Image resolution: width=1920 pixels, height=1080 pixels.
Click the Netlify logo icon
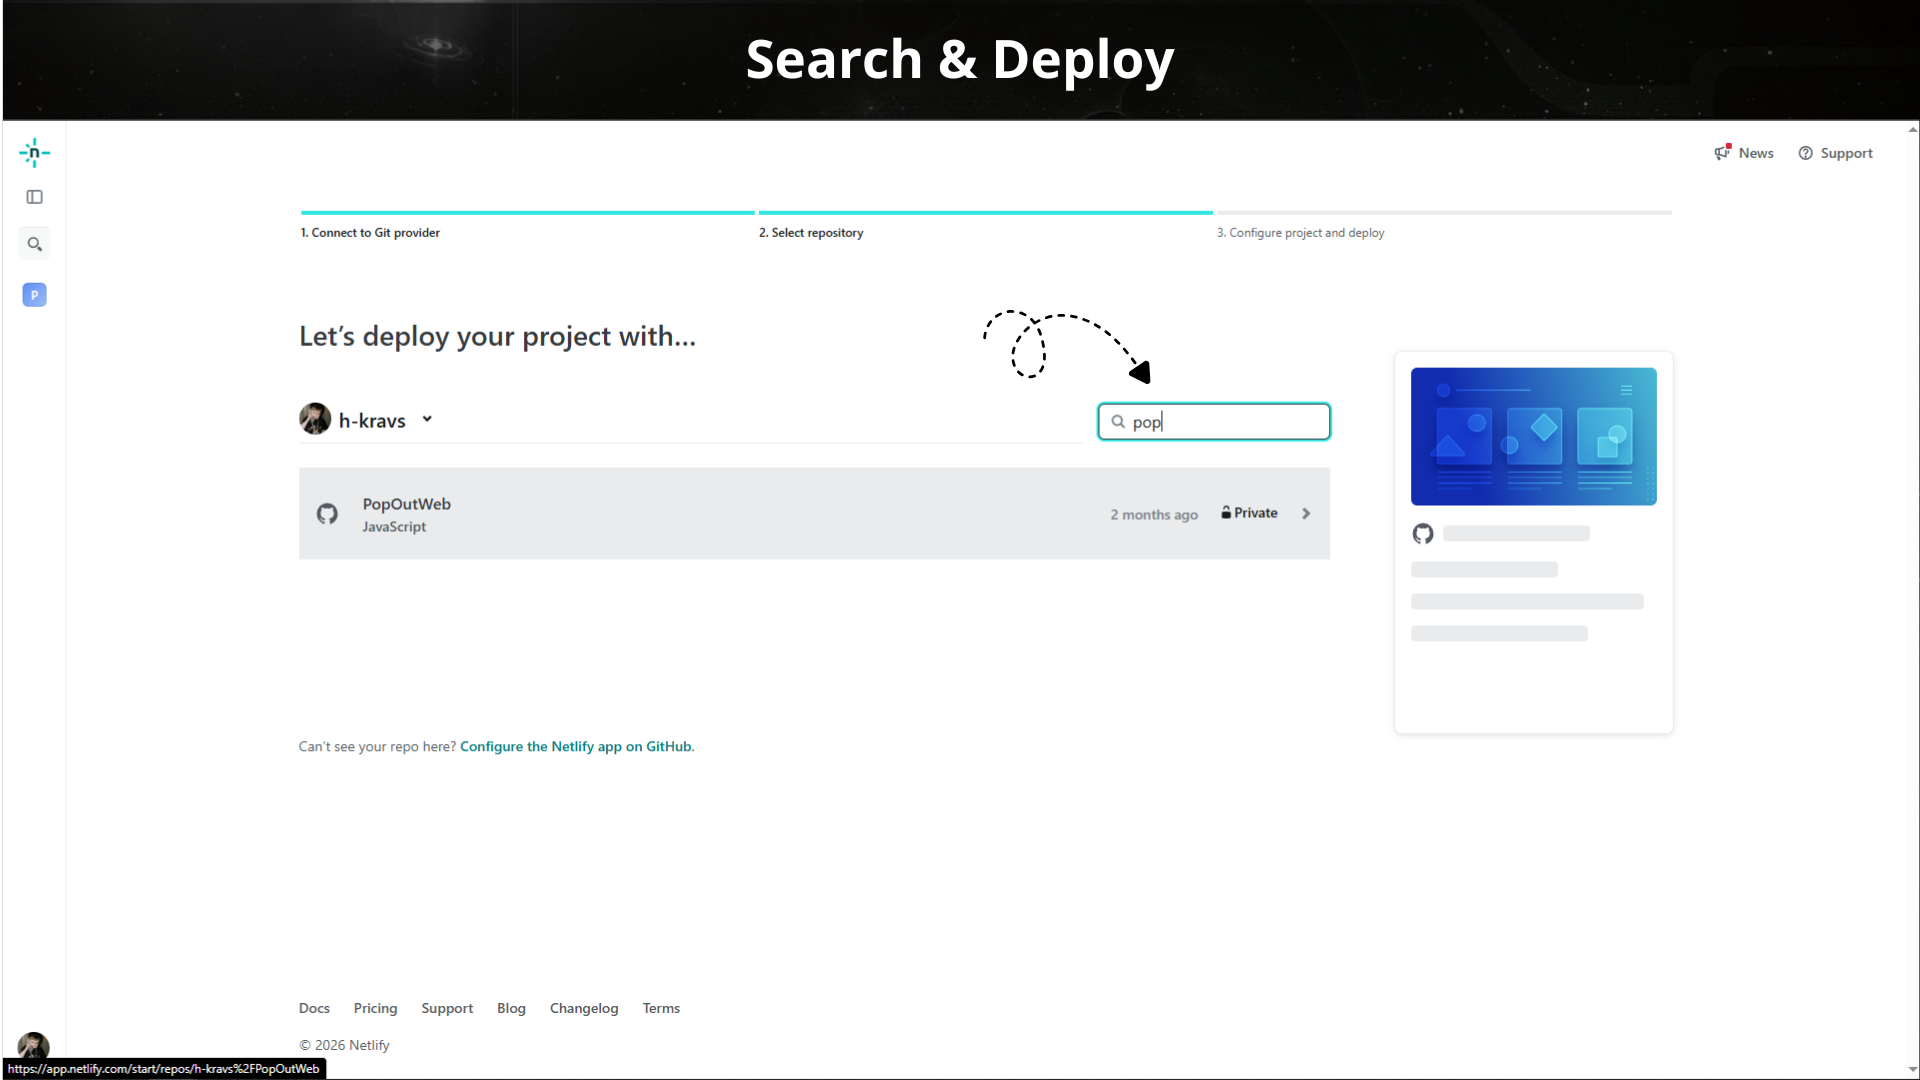(34, 153)
